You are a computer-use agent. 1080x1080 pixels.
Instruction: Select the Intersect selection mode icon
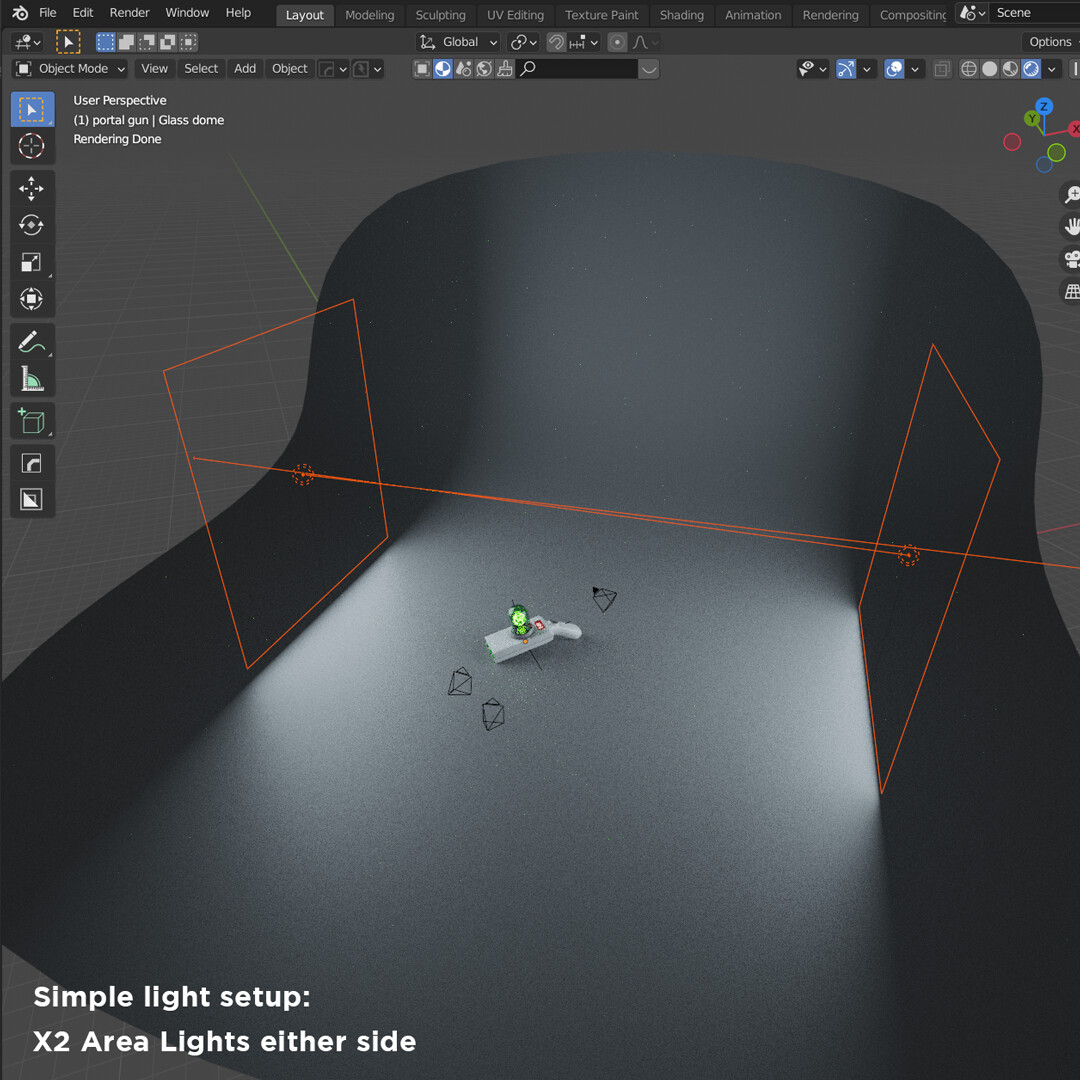coord(188,42)
